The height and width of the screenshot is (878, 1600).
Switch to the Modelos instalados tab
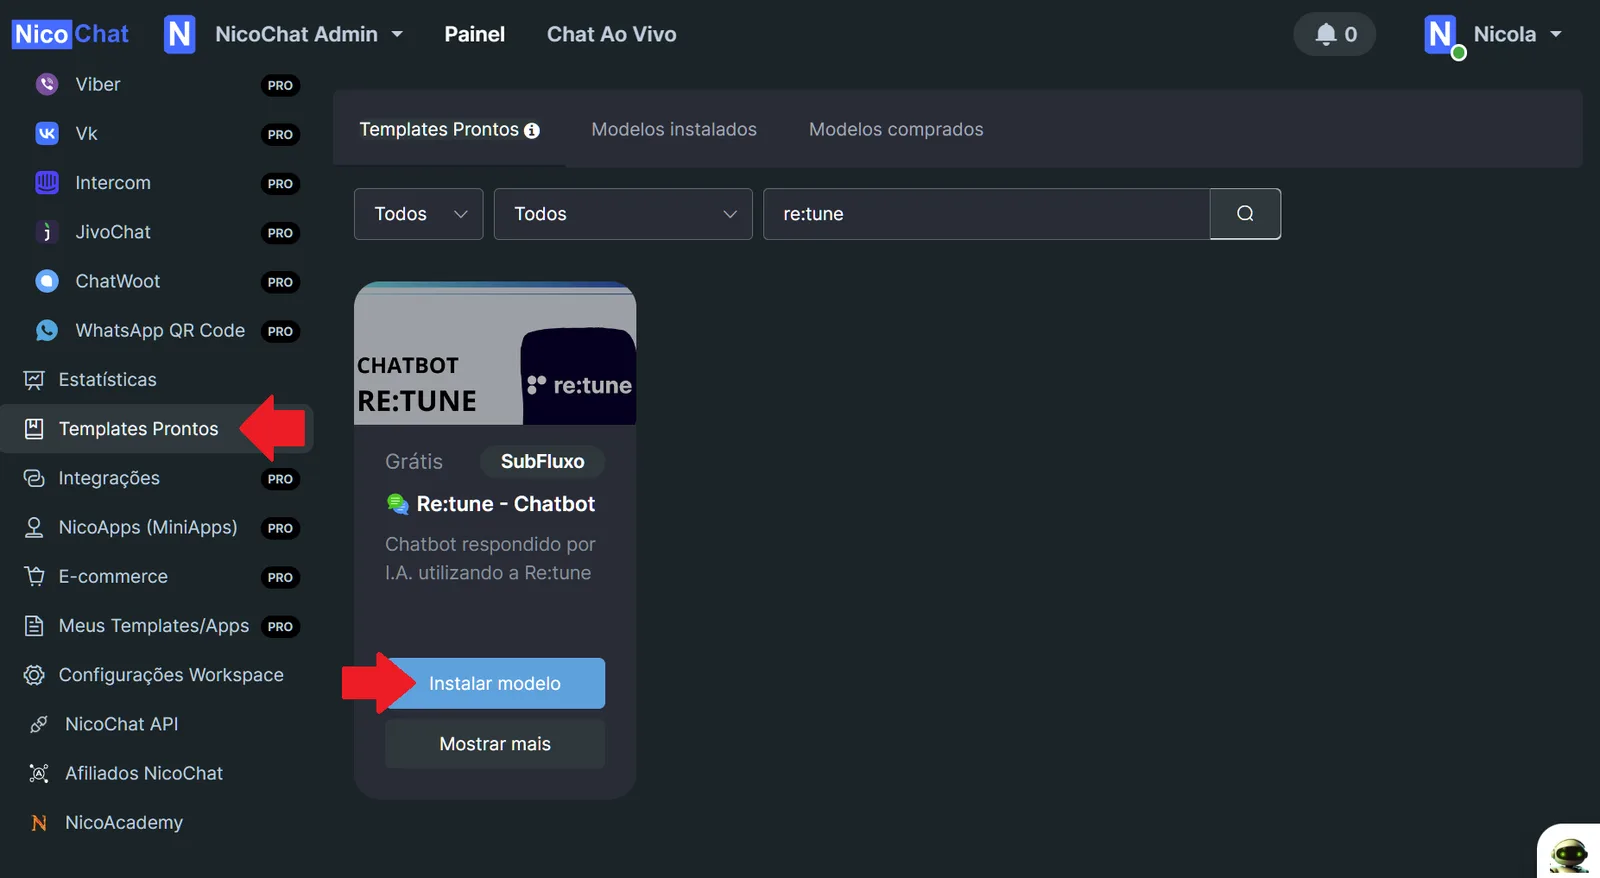674,129
